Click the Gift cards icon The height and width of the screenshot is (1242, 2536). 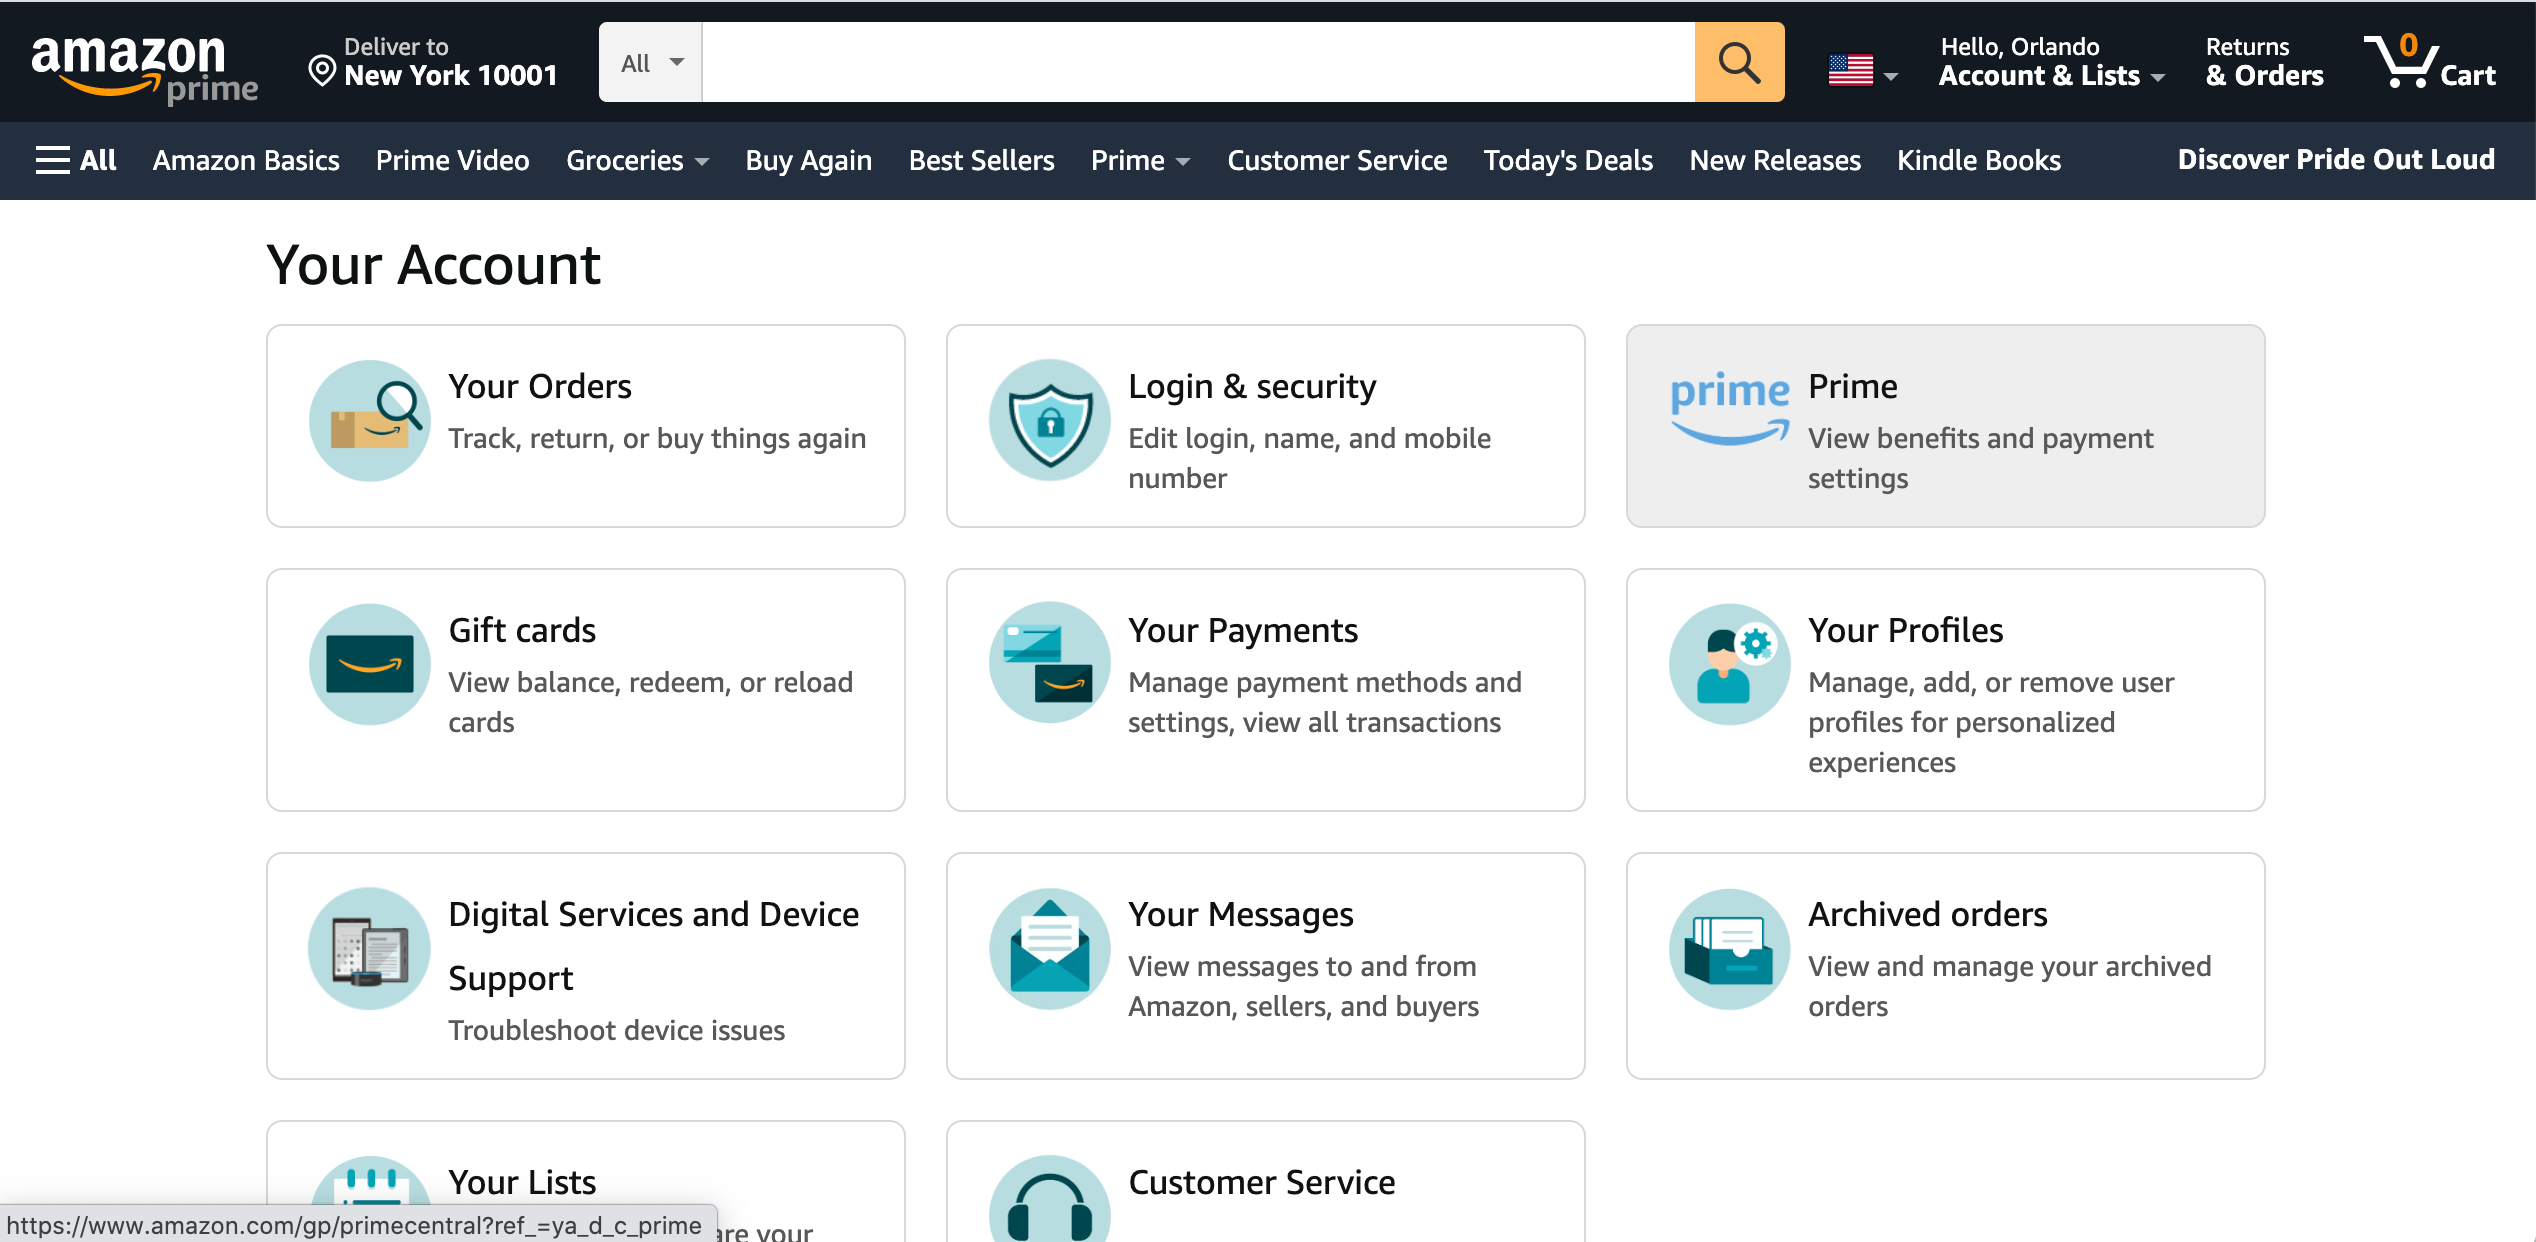370,664
